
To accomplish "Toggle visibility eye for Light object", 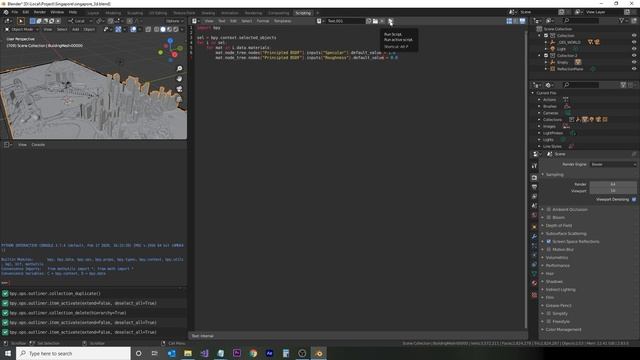I will click(x=634, y=49).
